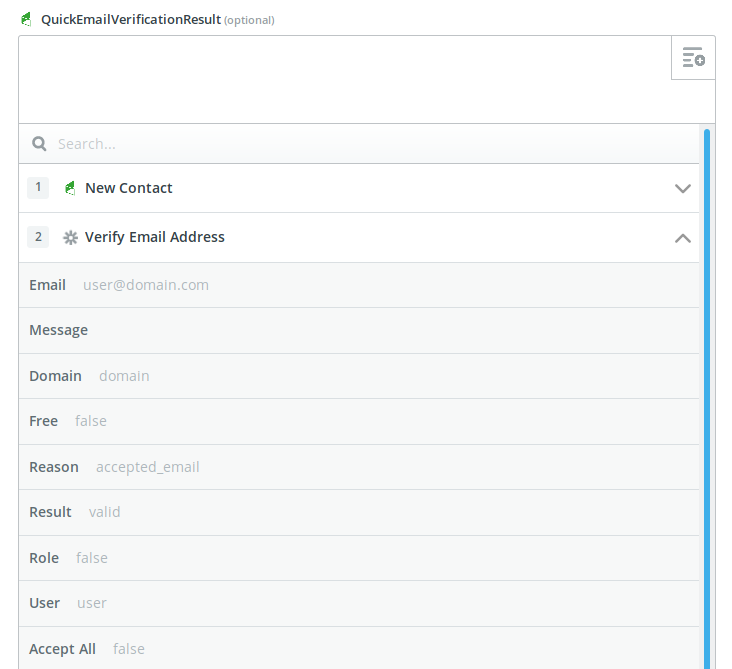Image resolution: width=732 pixels, height=669 pixels.
Task: Pick the Free false field
Action: (x=359, y=421)
